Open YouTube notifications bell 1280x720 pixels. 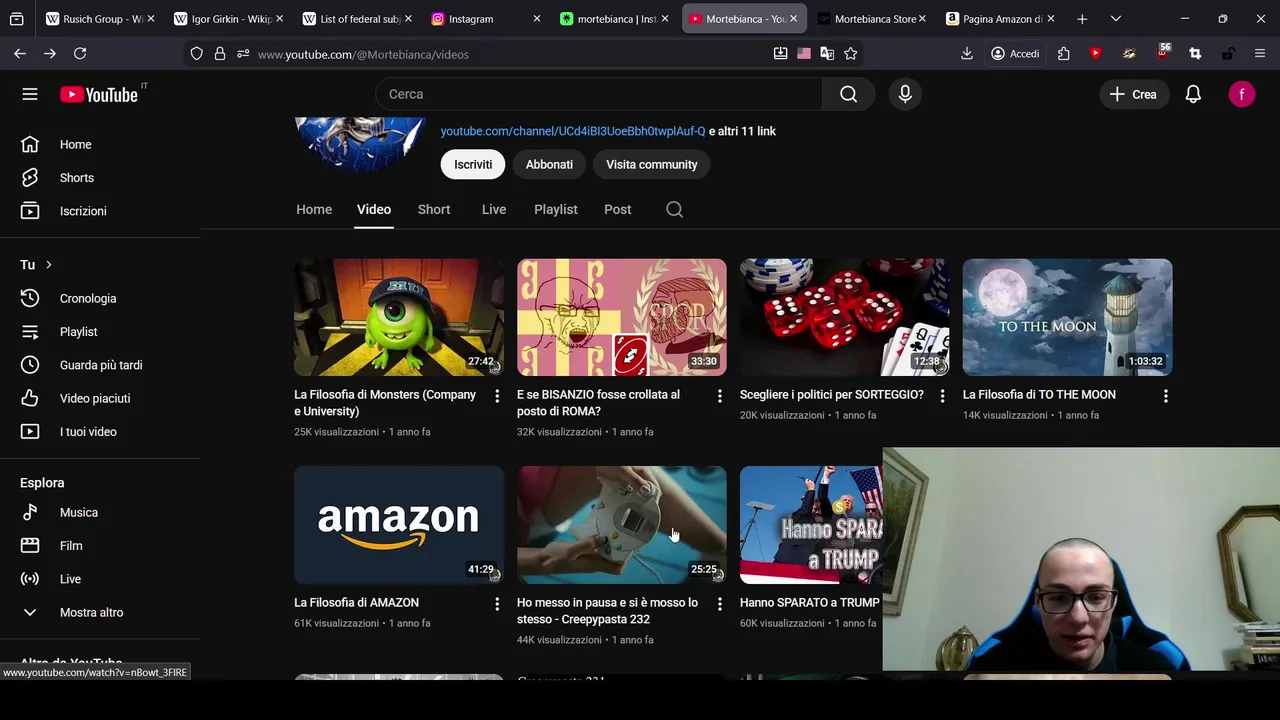tap(1193, 94)
